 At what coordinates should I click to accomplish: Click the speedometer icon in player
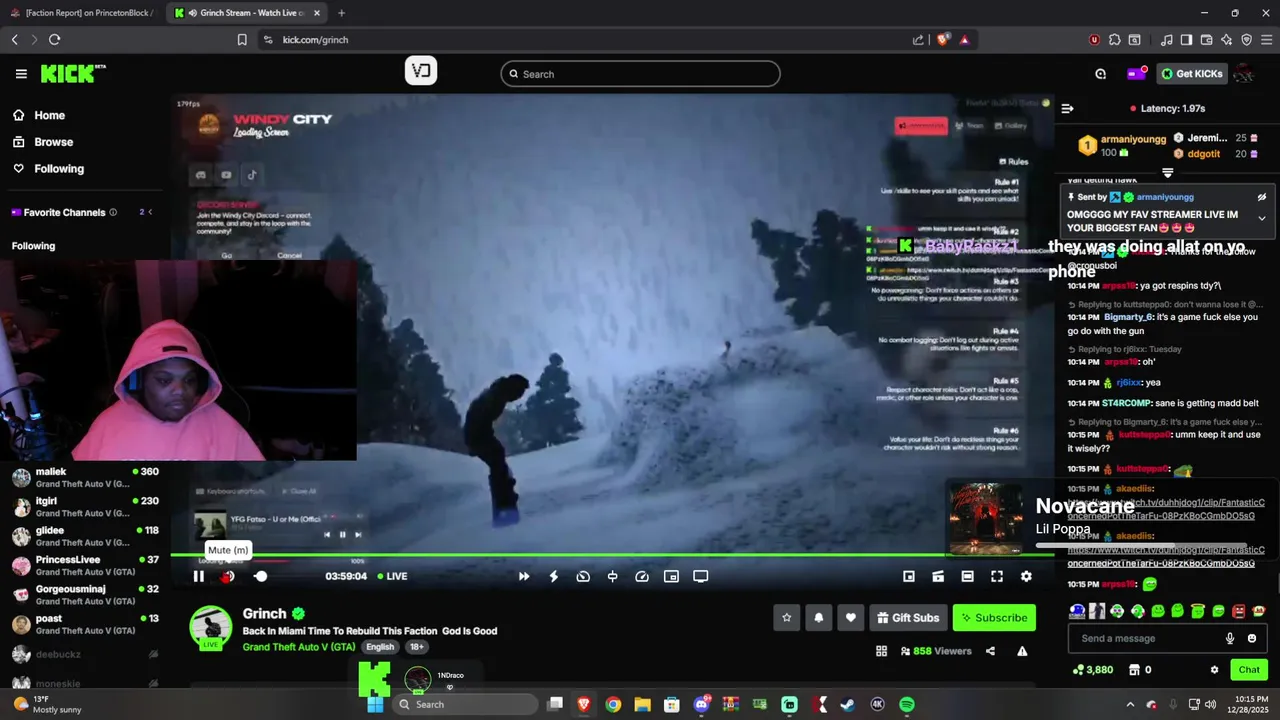coord(642,576)
